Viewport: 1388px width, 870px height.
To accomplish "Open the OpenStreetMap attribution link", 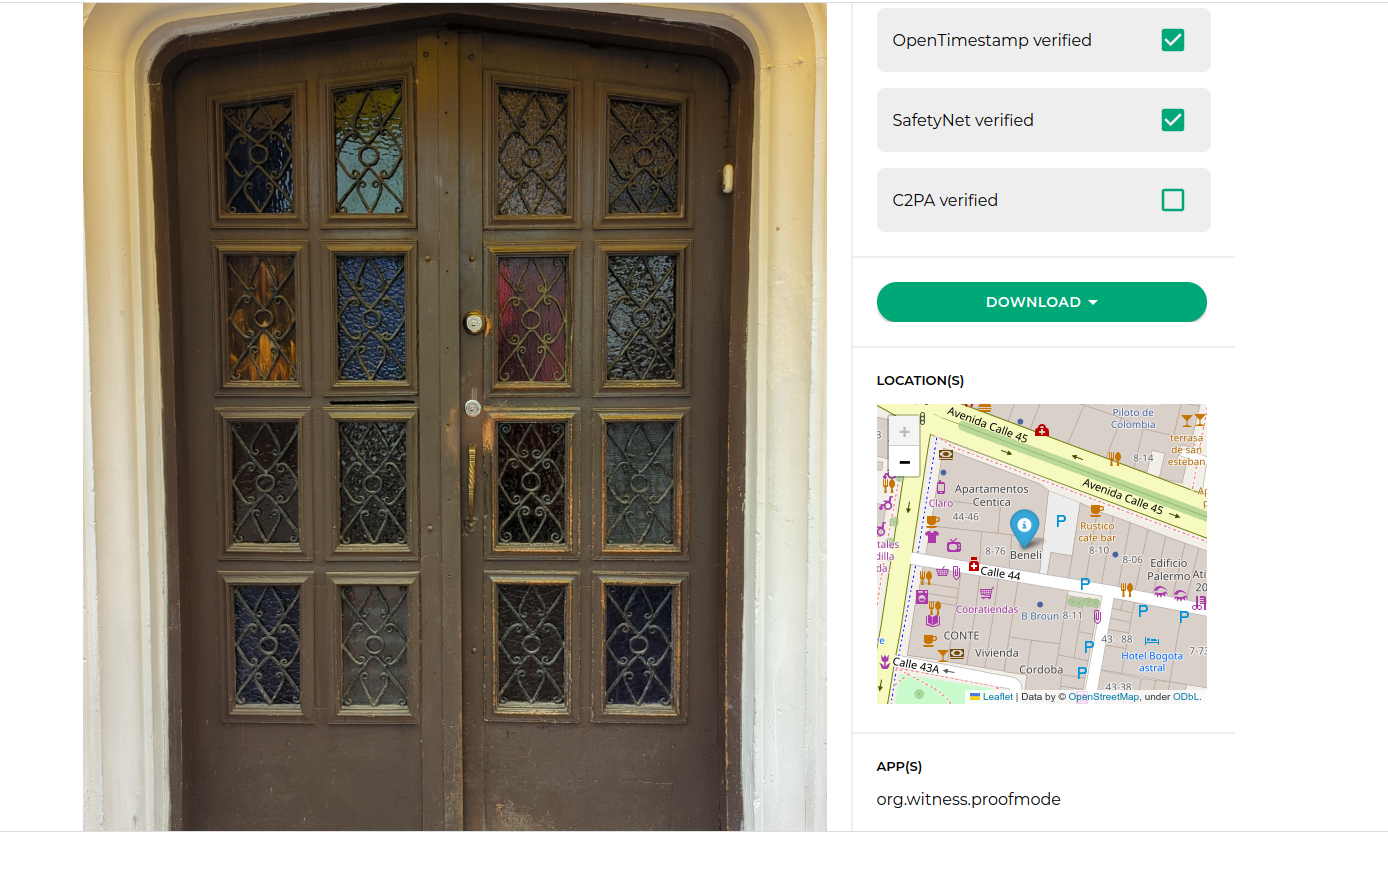I will coord(1103,697).
